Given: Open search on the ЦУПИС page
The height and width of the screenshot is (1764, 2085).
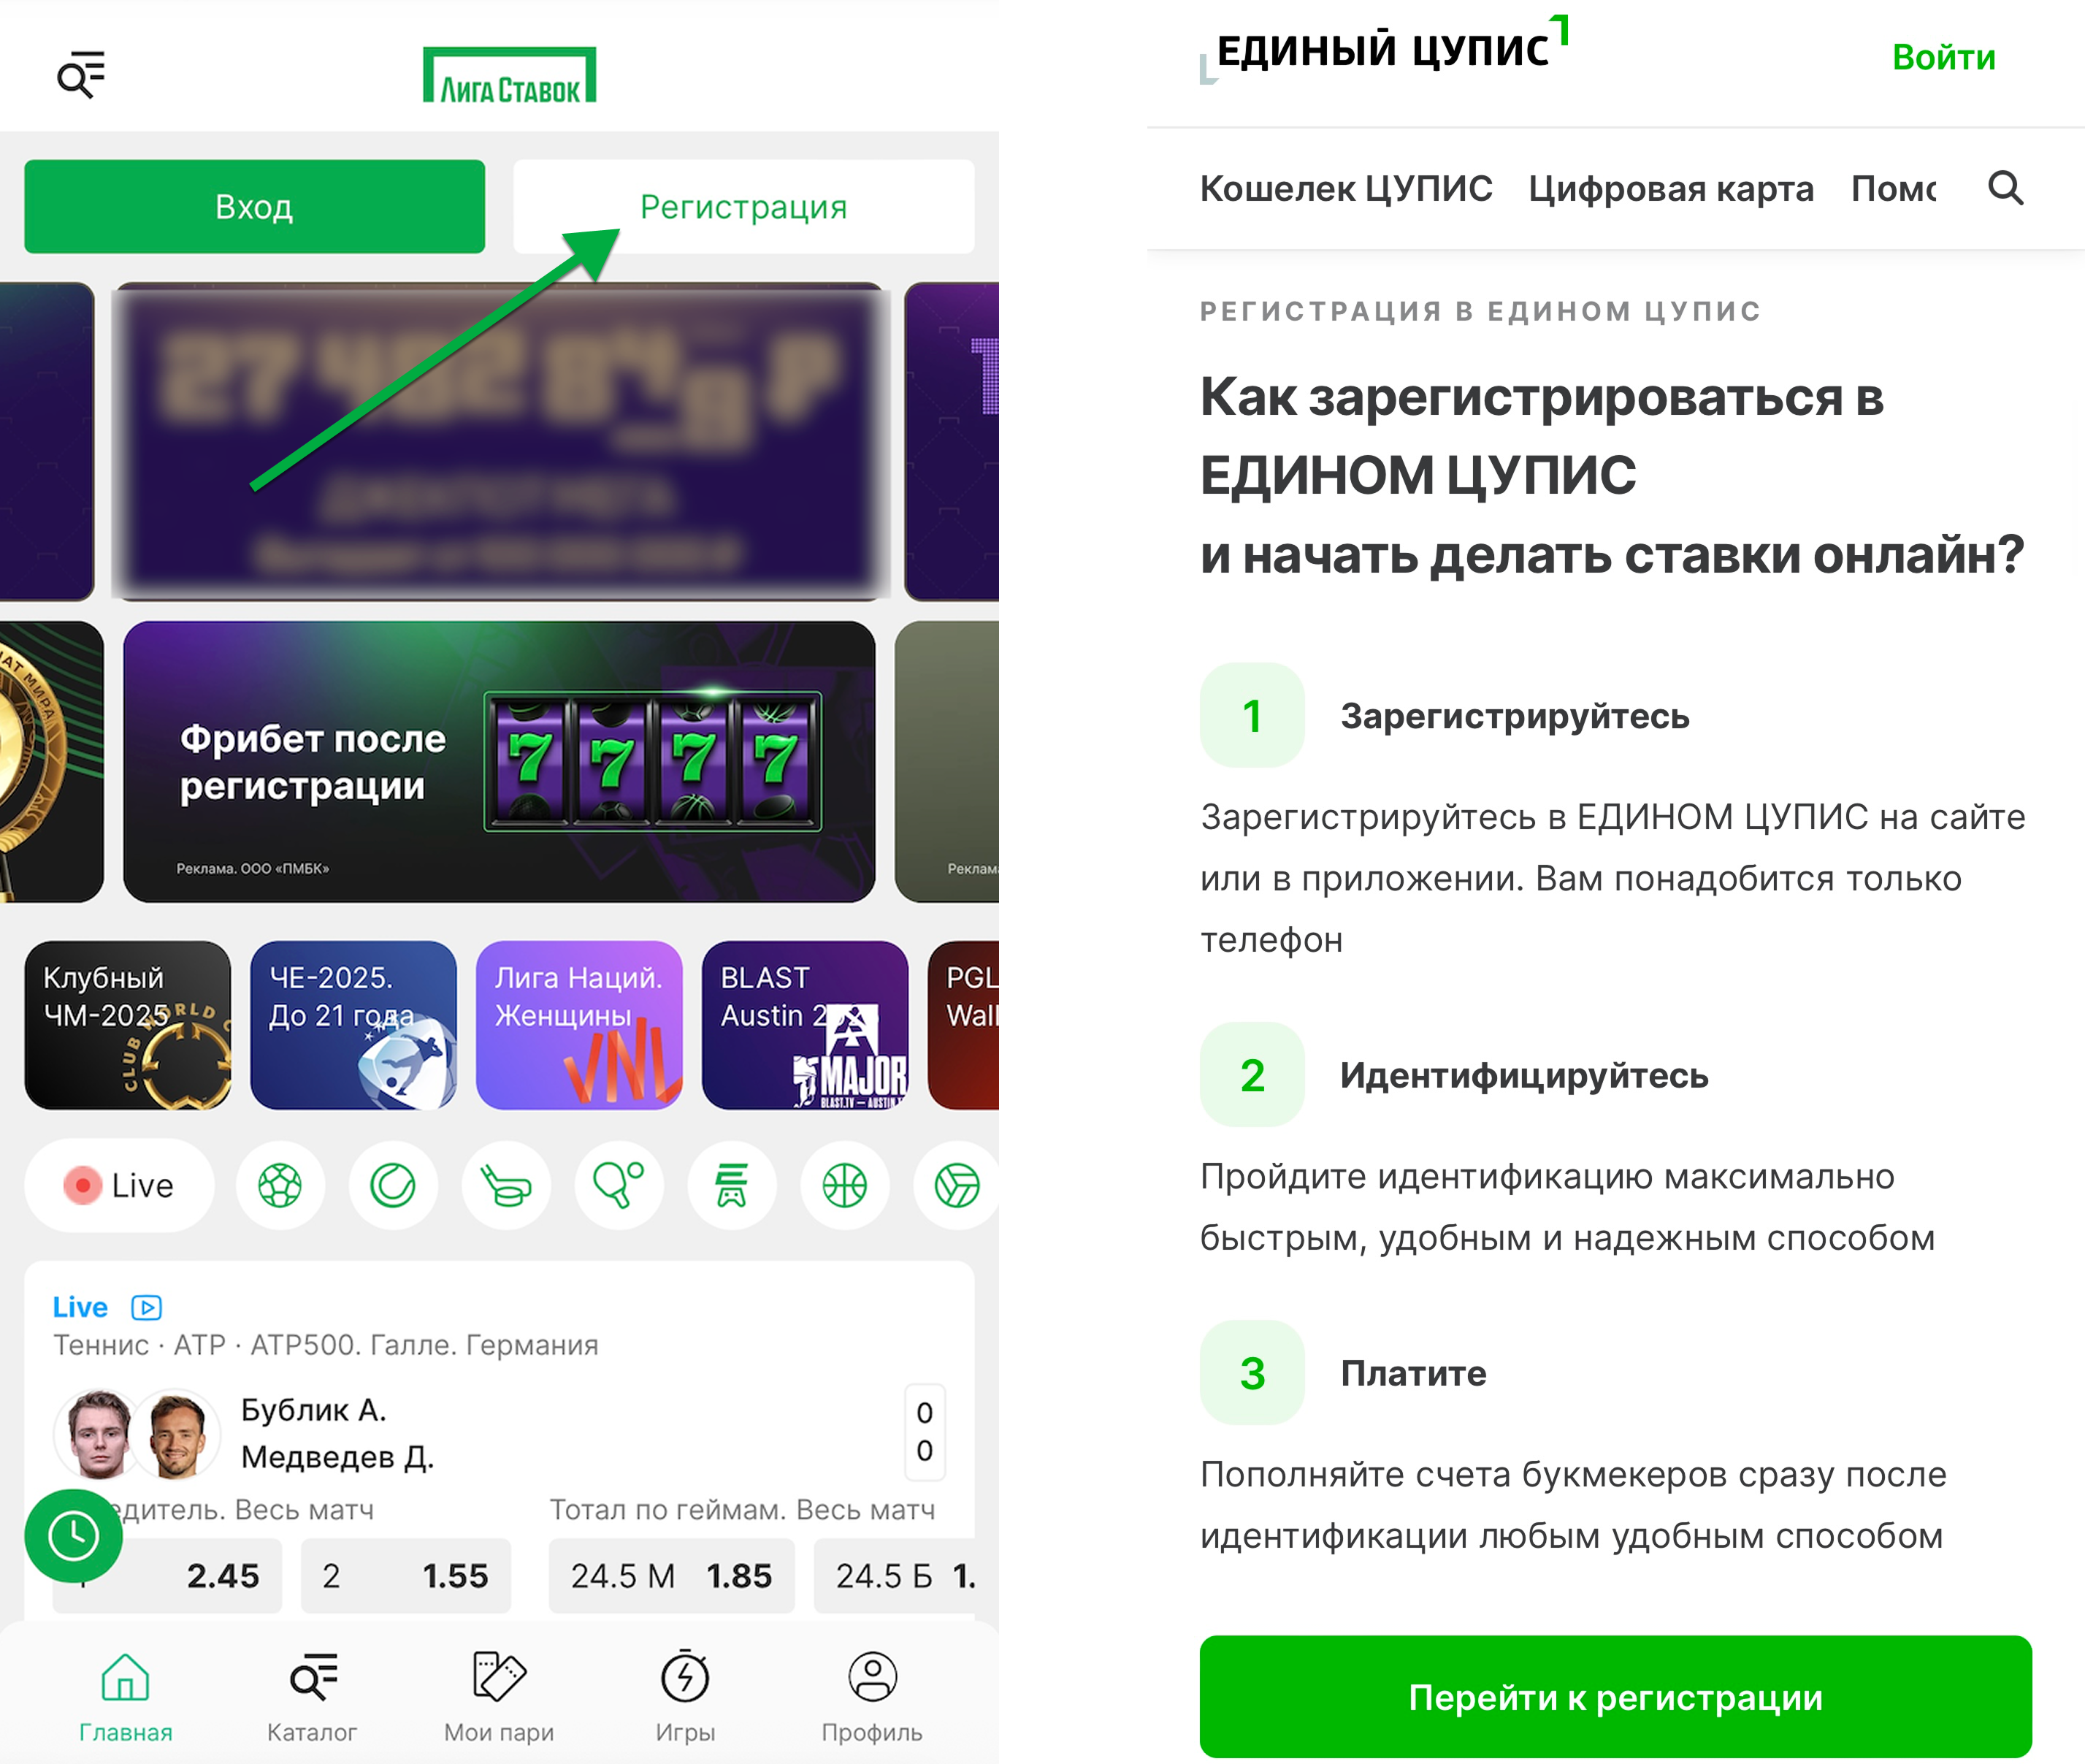Looking at the screenshot, I should pos(2005,188).
